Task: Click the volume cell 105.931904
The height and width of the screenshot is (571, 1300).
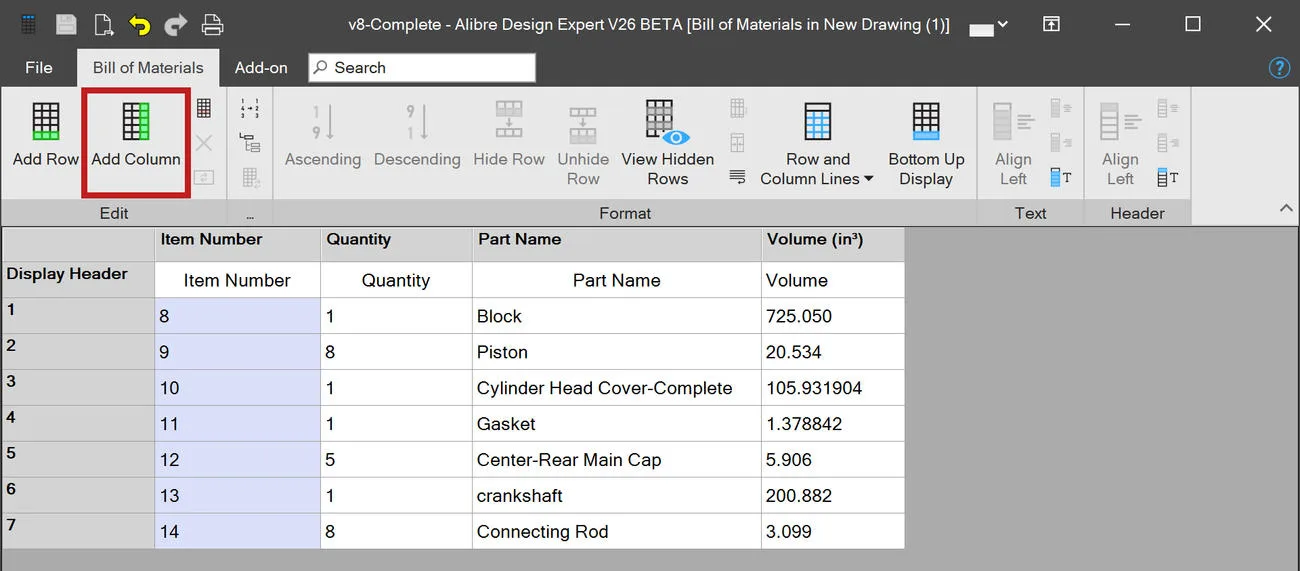Action: point(833,388)
